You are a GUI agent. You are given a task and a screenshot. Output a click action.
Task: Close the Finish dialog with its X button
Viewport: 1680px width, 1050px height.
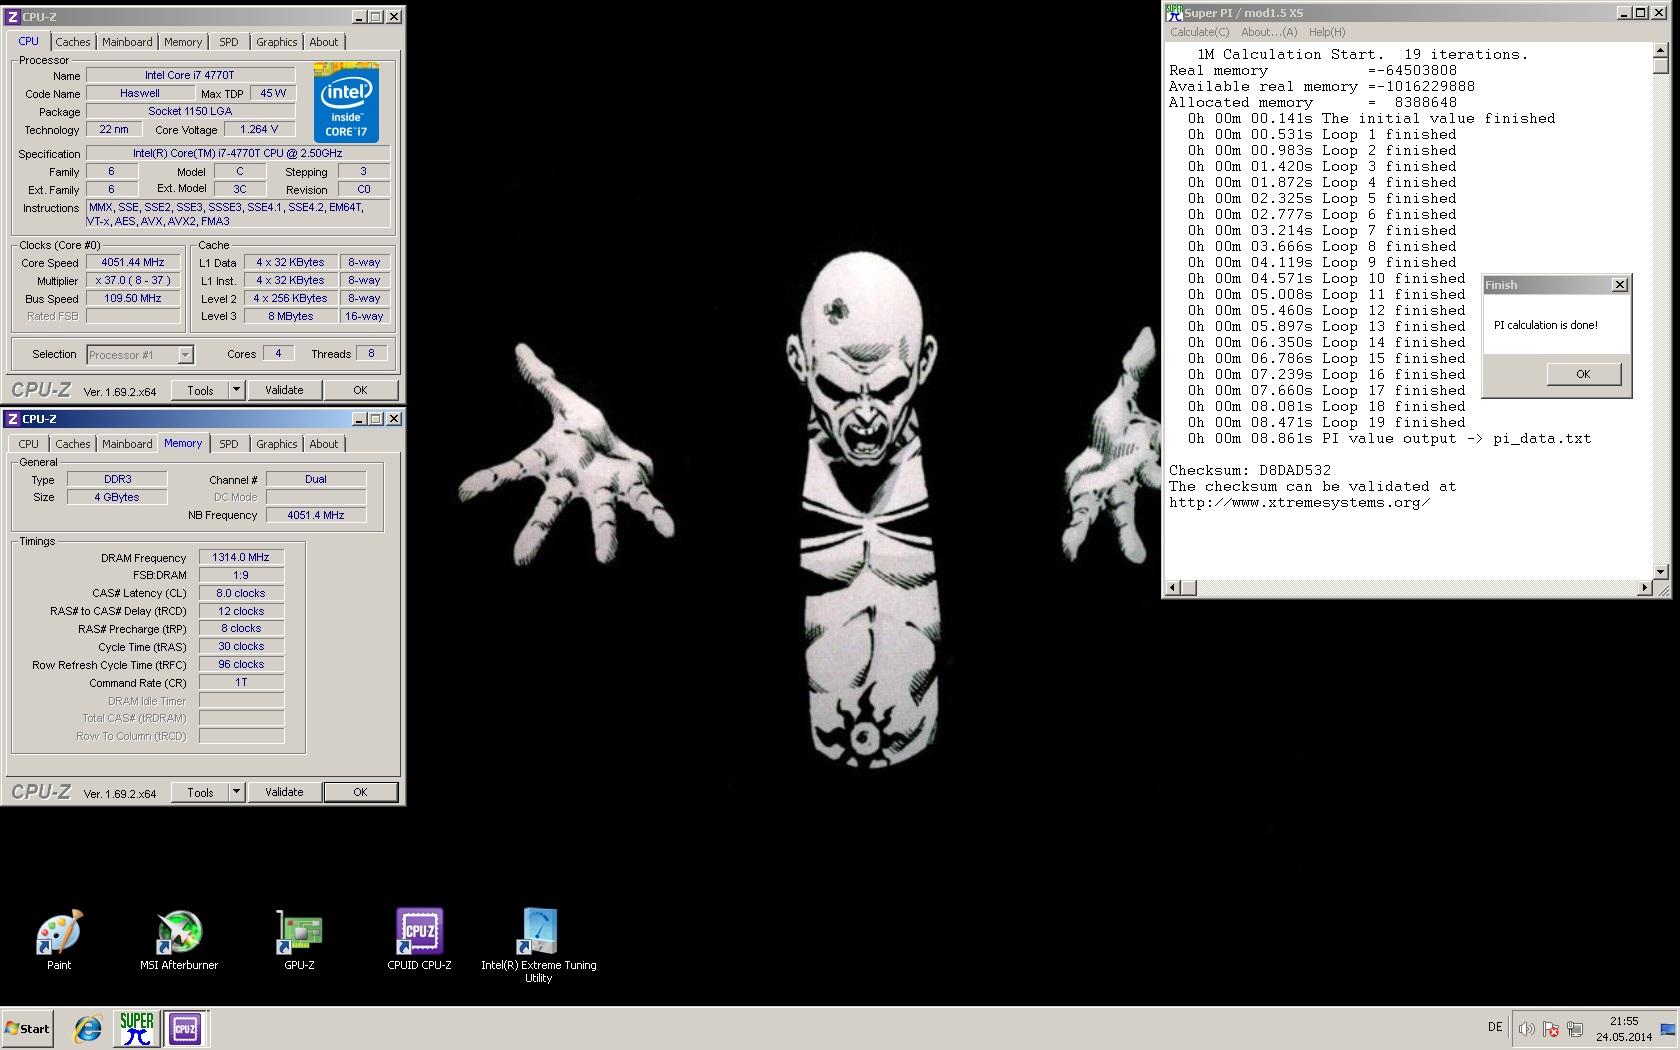(1620, 285)
